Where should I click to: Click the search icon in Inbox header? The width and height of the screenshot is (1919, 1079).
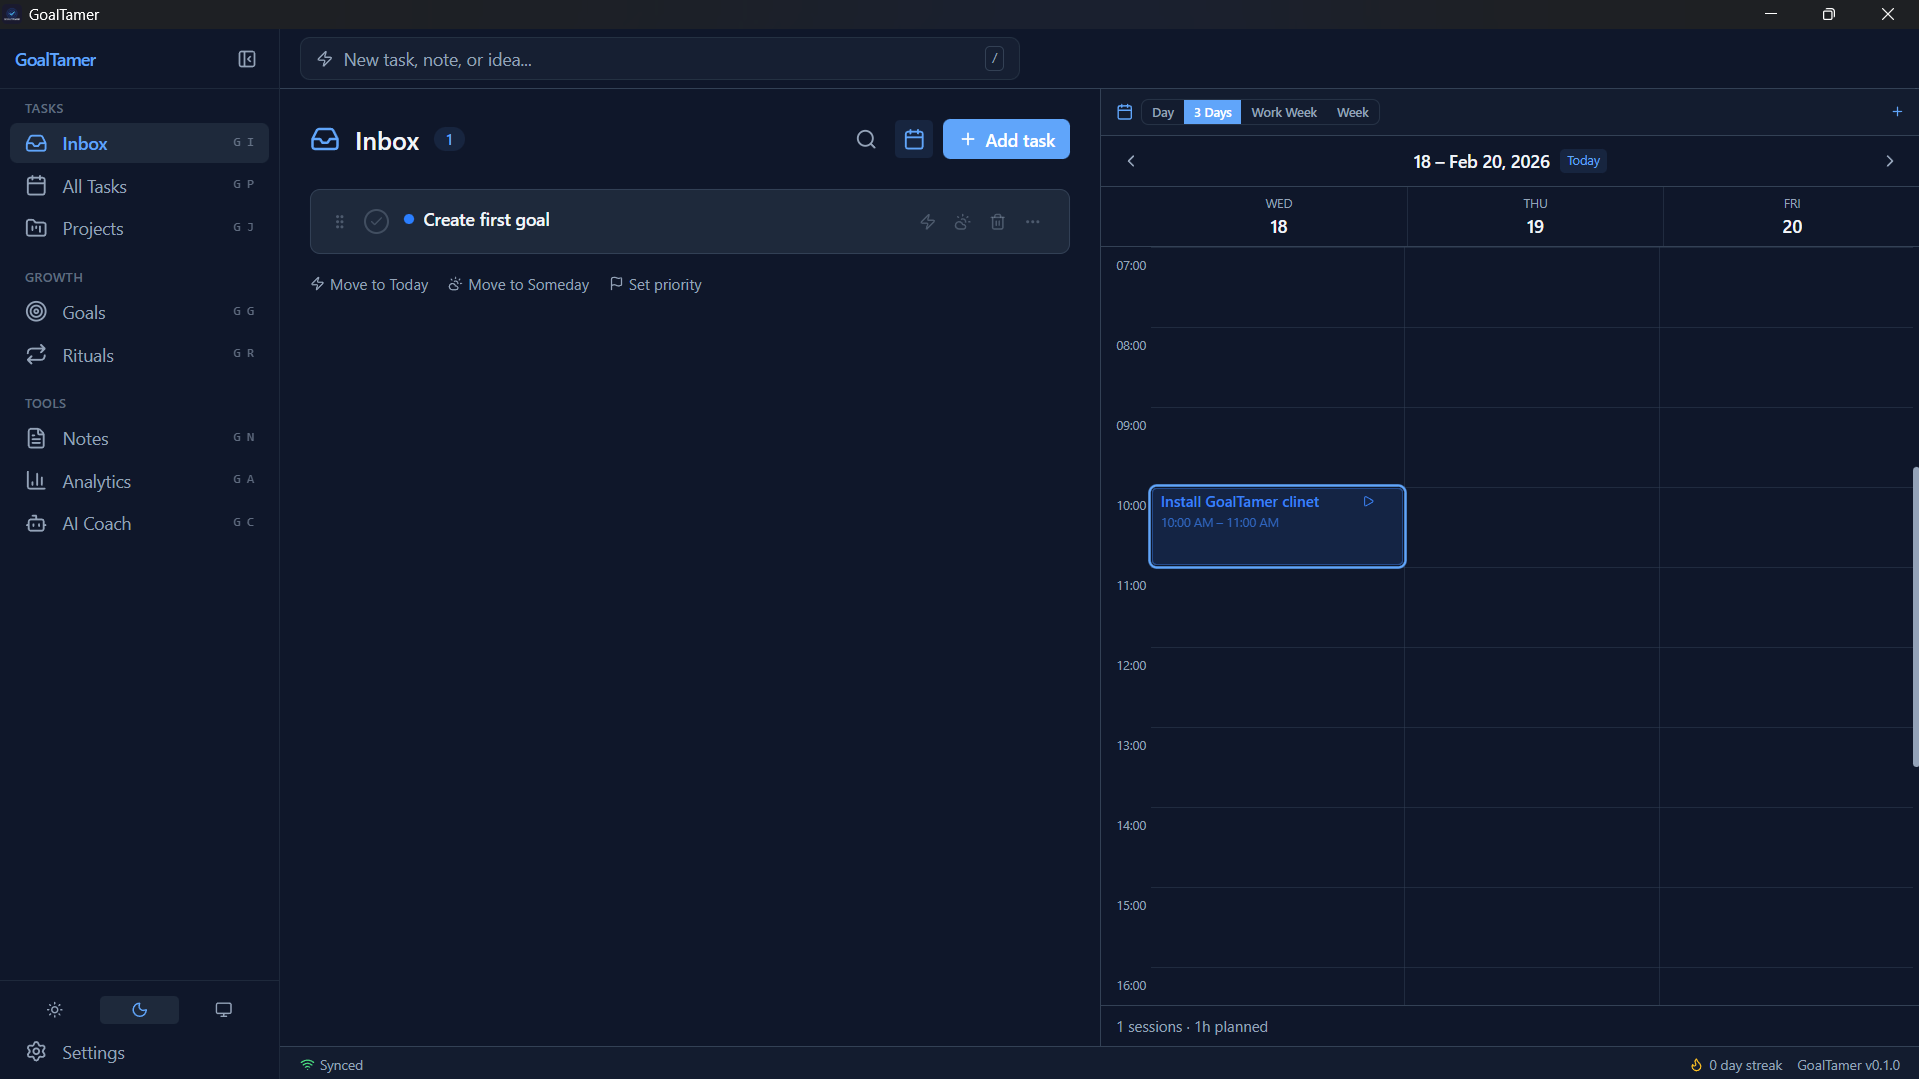point(866,139)
